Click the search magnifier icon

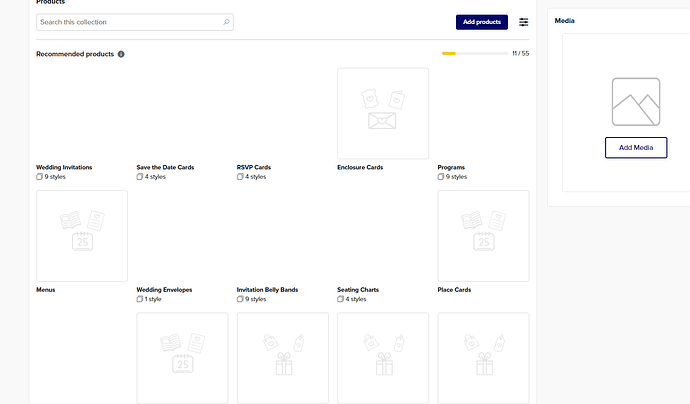coord(226,22)
